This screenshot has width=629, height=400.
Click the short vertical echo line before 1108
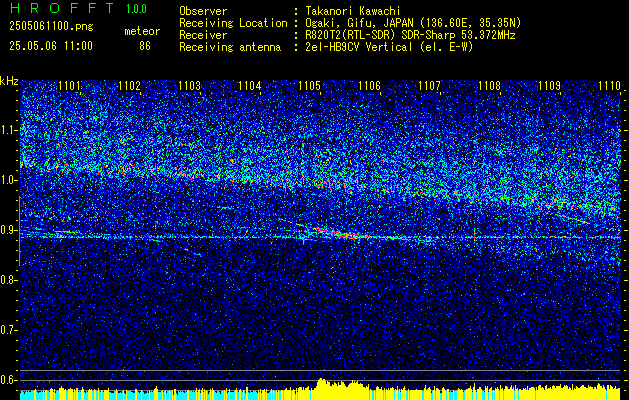[474, 235]
